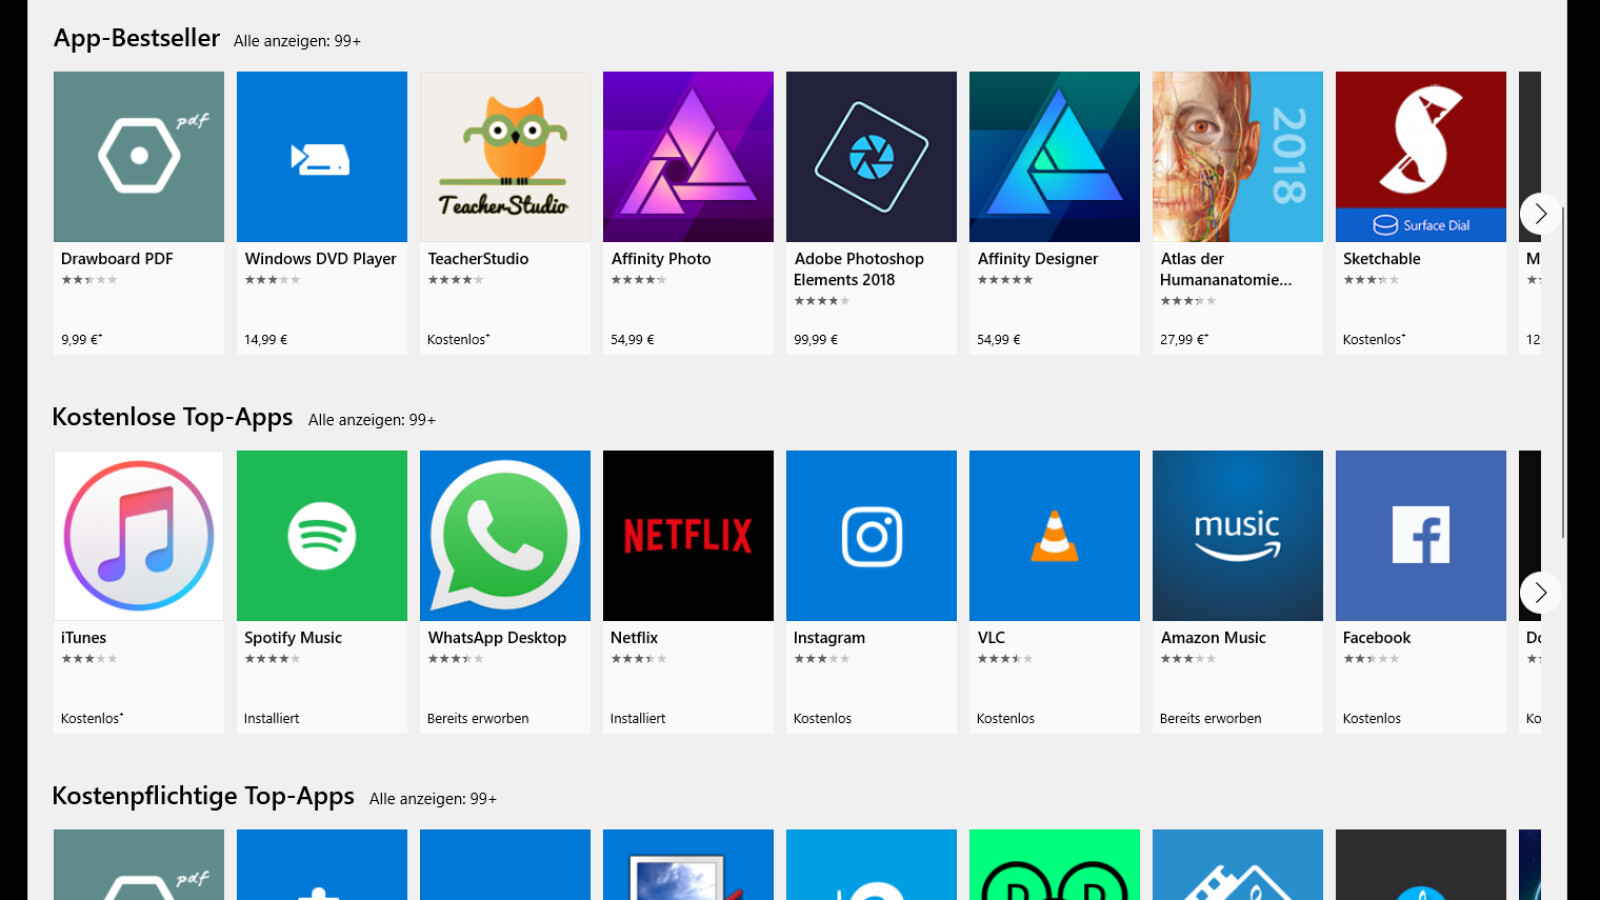Click the 'WhatsApp Desktop' title text

(x=497, y=638)
